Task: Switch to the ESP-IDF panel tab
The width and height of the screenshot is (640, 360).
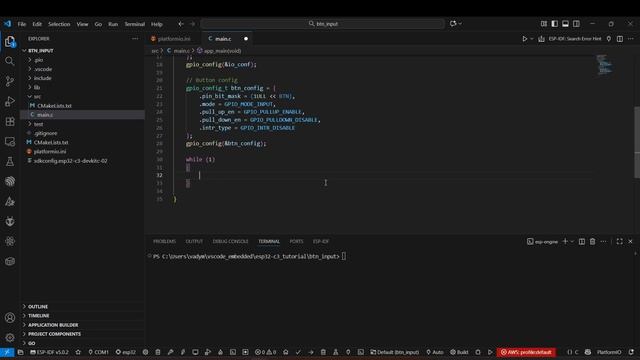Action: (x=321, y=242)
